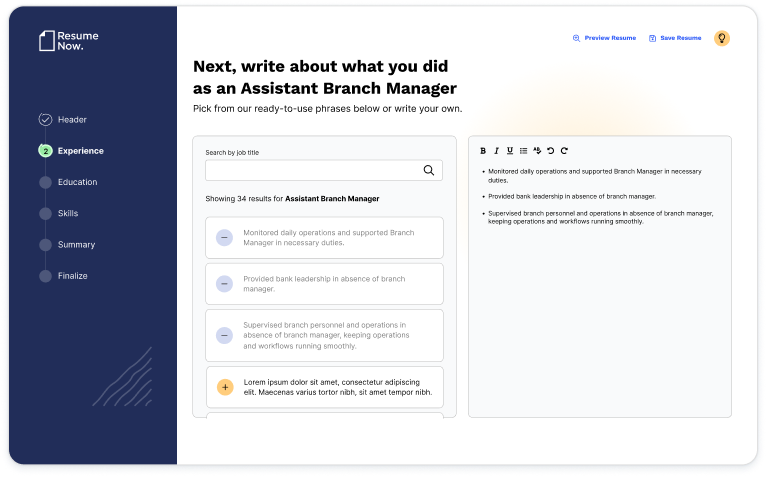Remove the 'Supervised branch personnel' phrase
766x477 pixels.
coord(225,335)
